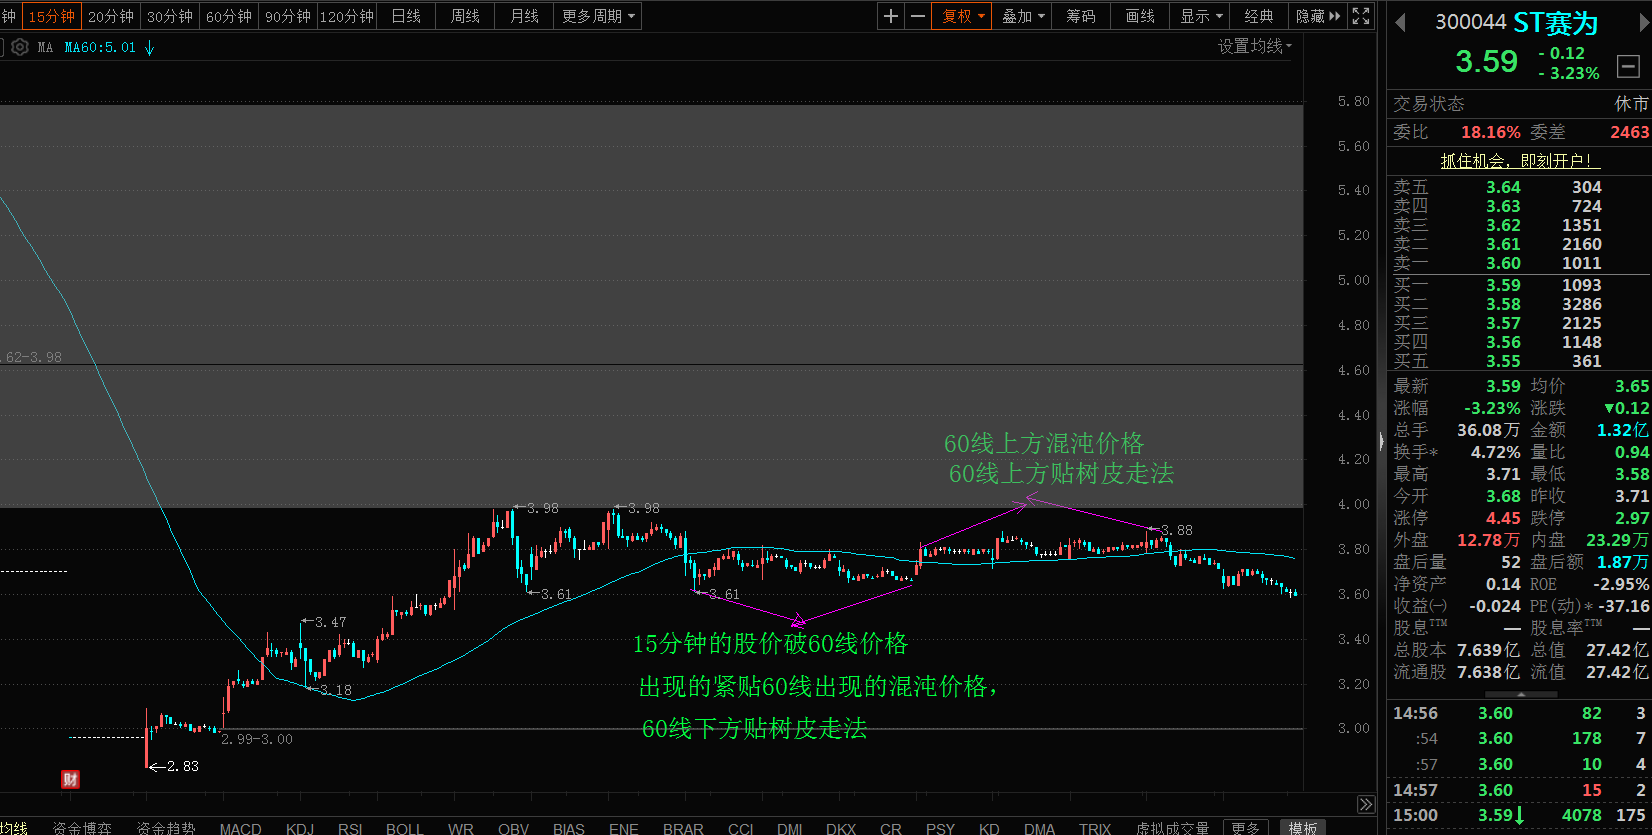Click the 买一 3.59 bid row

coord(1518,285)
